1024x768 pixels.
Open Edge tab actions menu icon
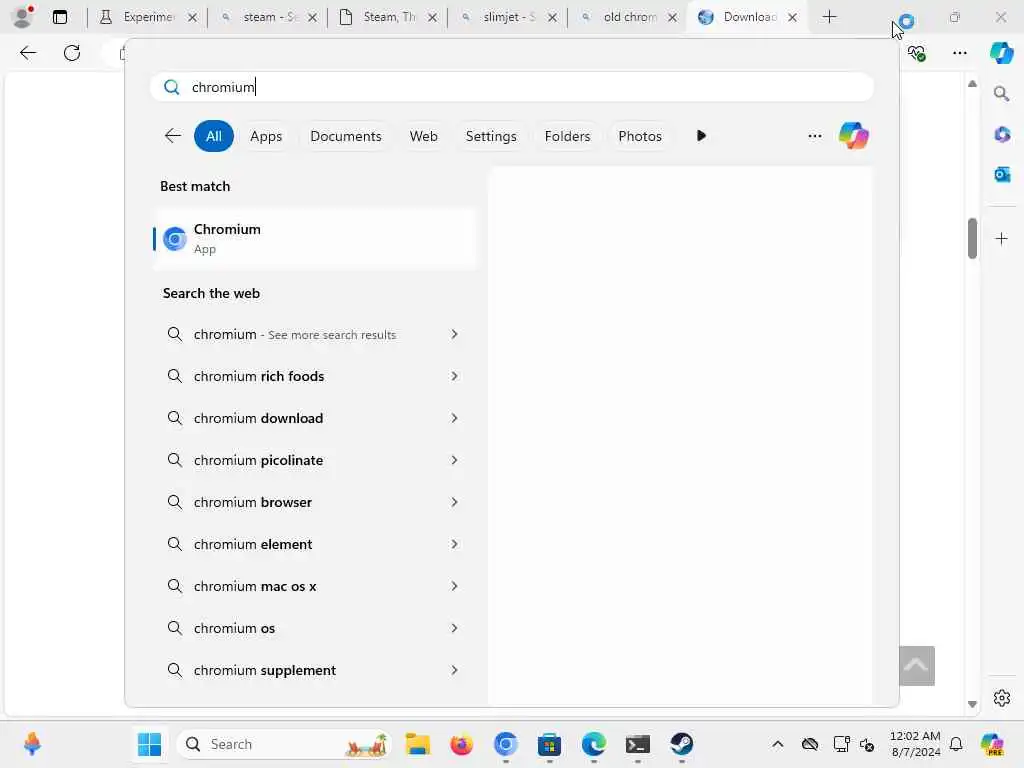[x=59, y=17]
